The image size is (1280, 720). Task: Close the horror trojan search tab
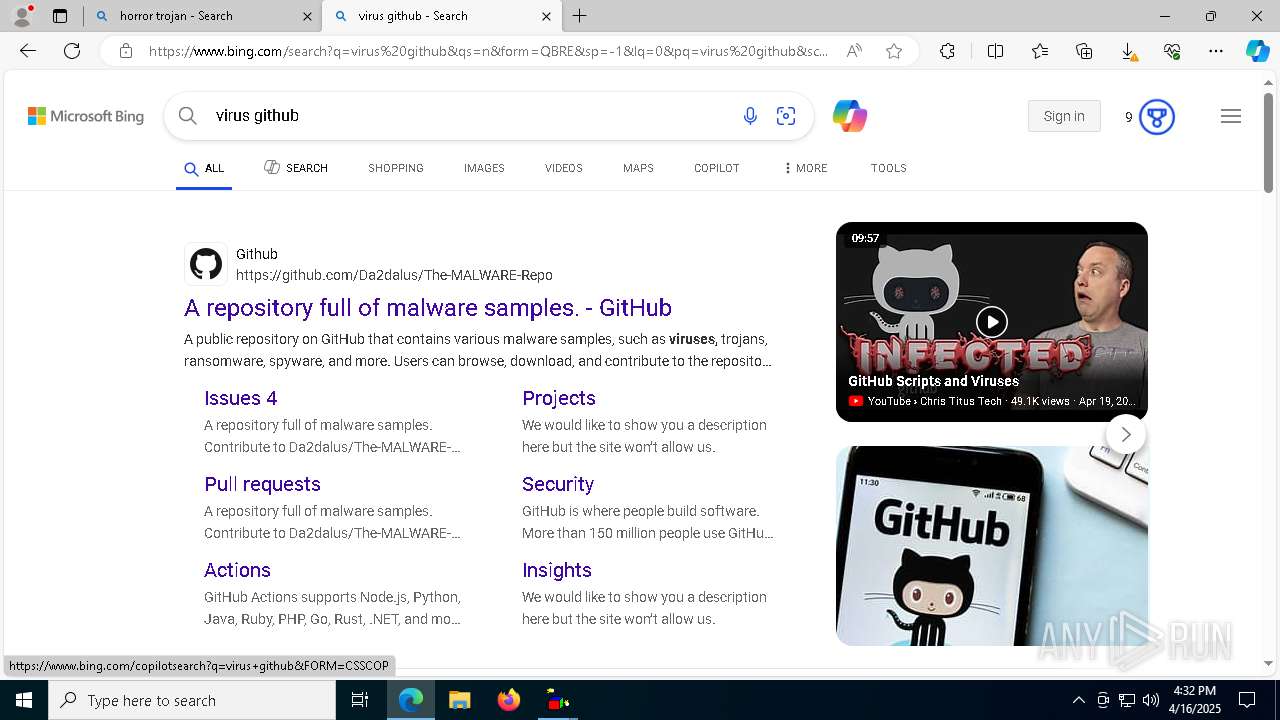(307, 16)
